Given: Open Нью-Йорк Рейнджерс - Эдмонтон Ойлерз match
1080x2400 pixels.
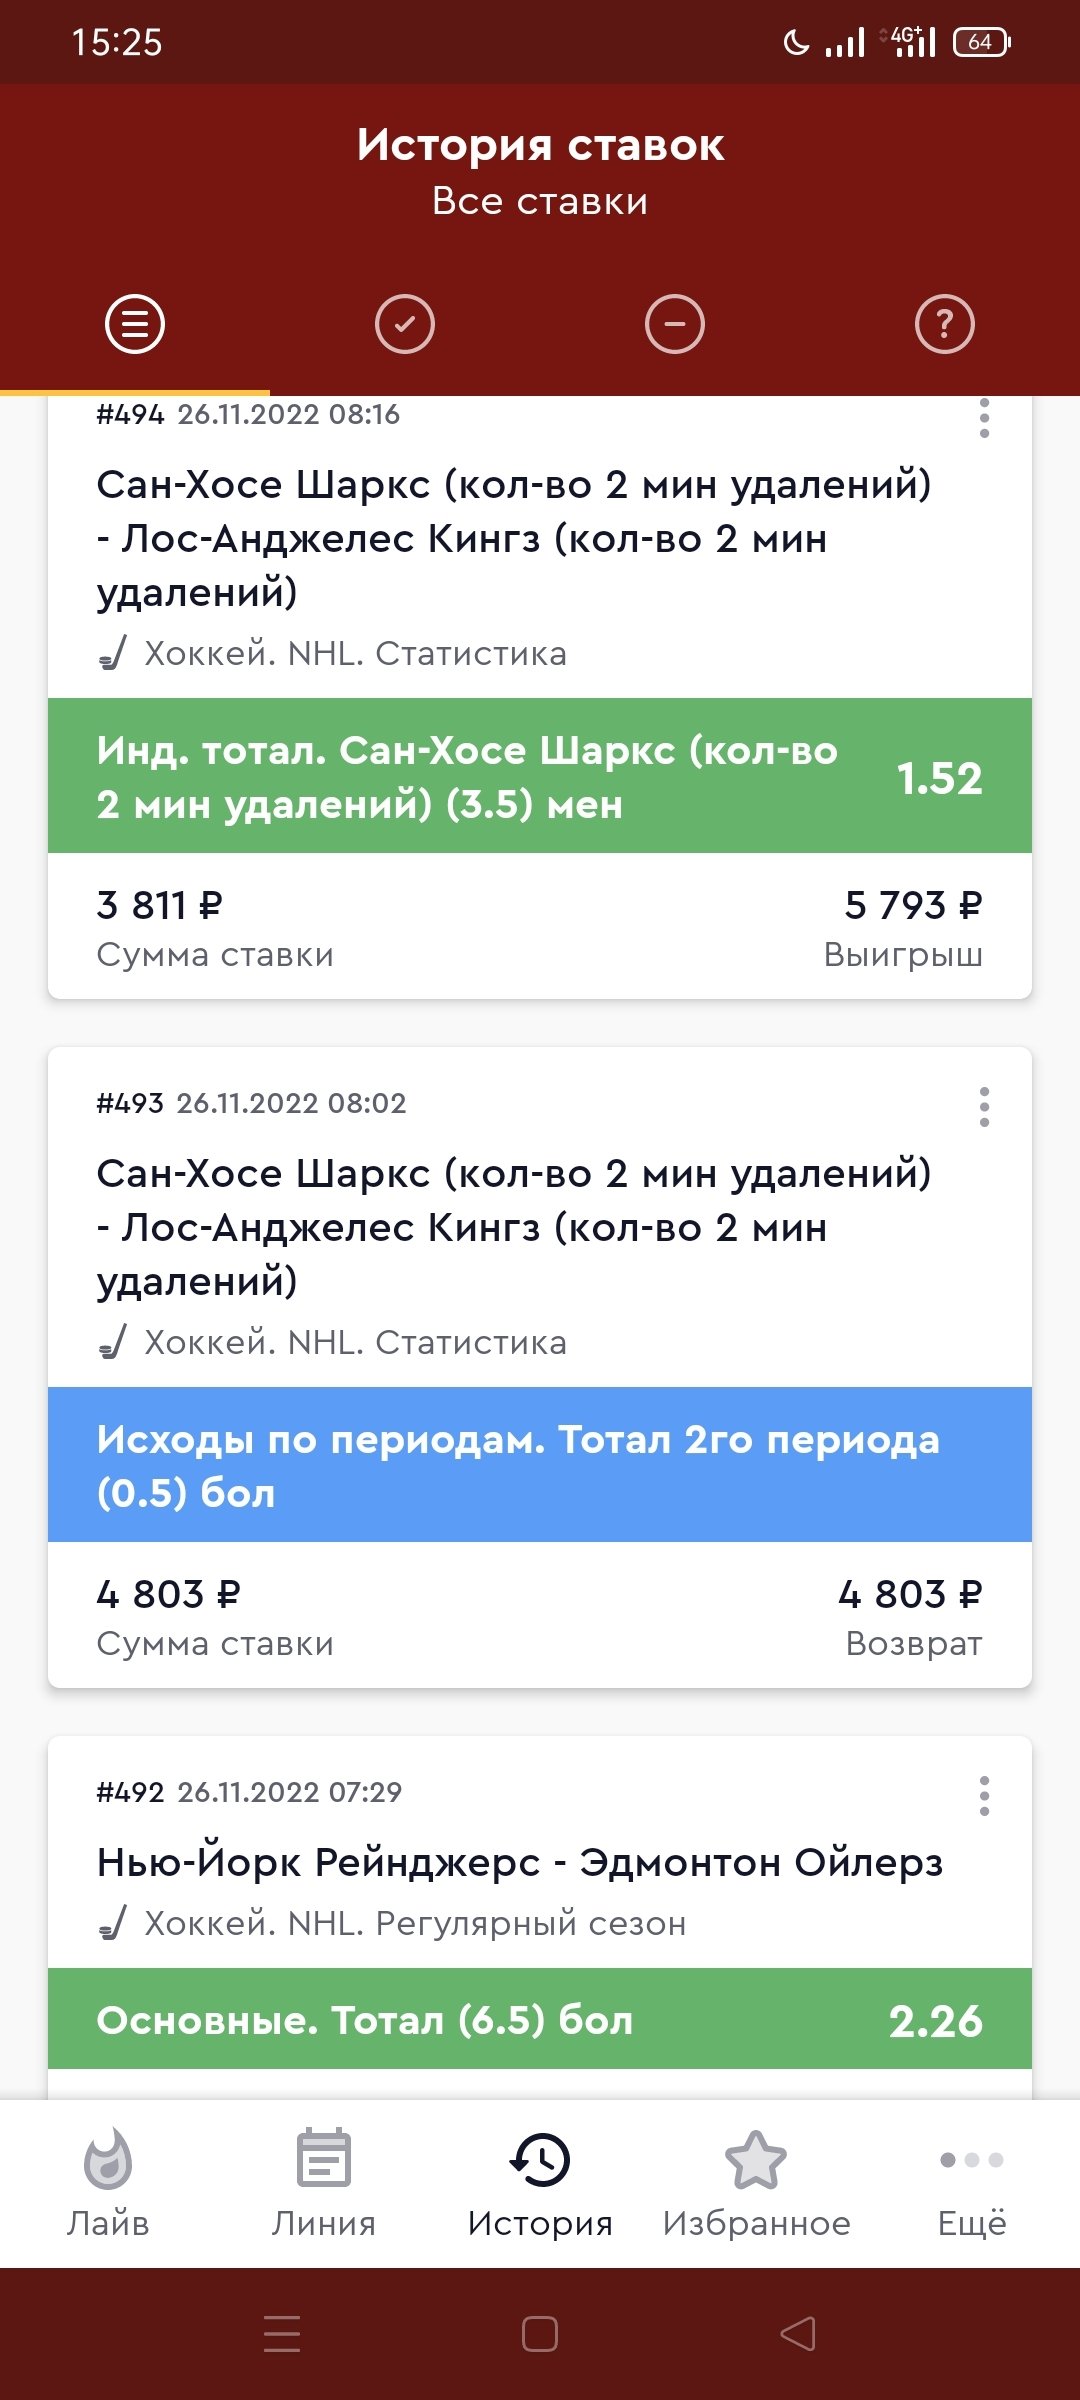Looking at the screenshot, I should (520, 1862).
